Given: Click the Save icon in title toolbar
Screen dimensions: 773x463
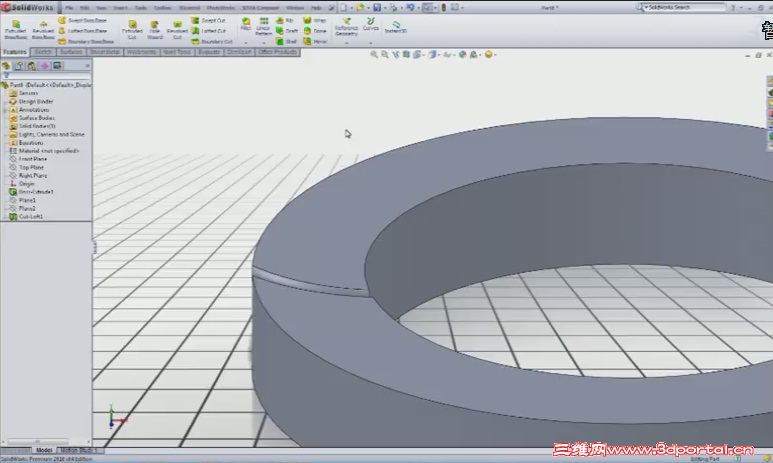Looking at the screenshot, I should 377,7.
